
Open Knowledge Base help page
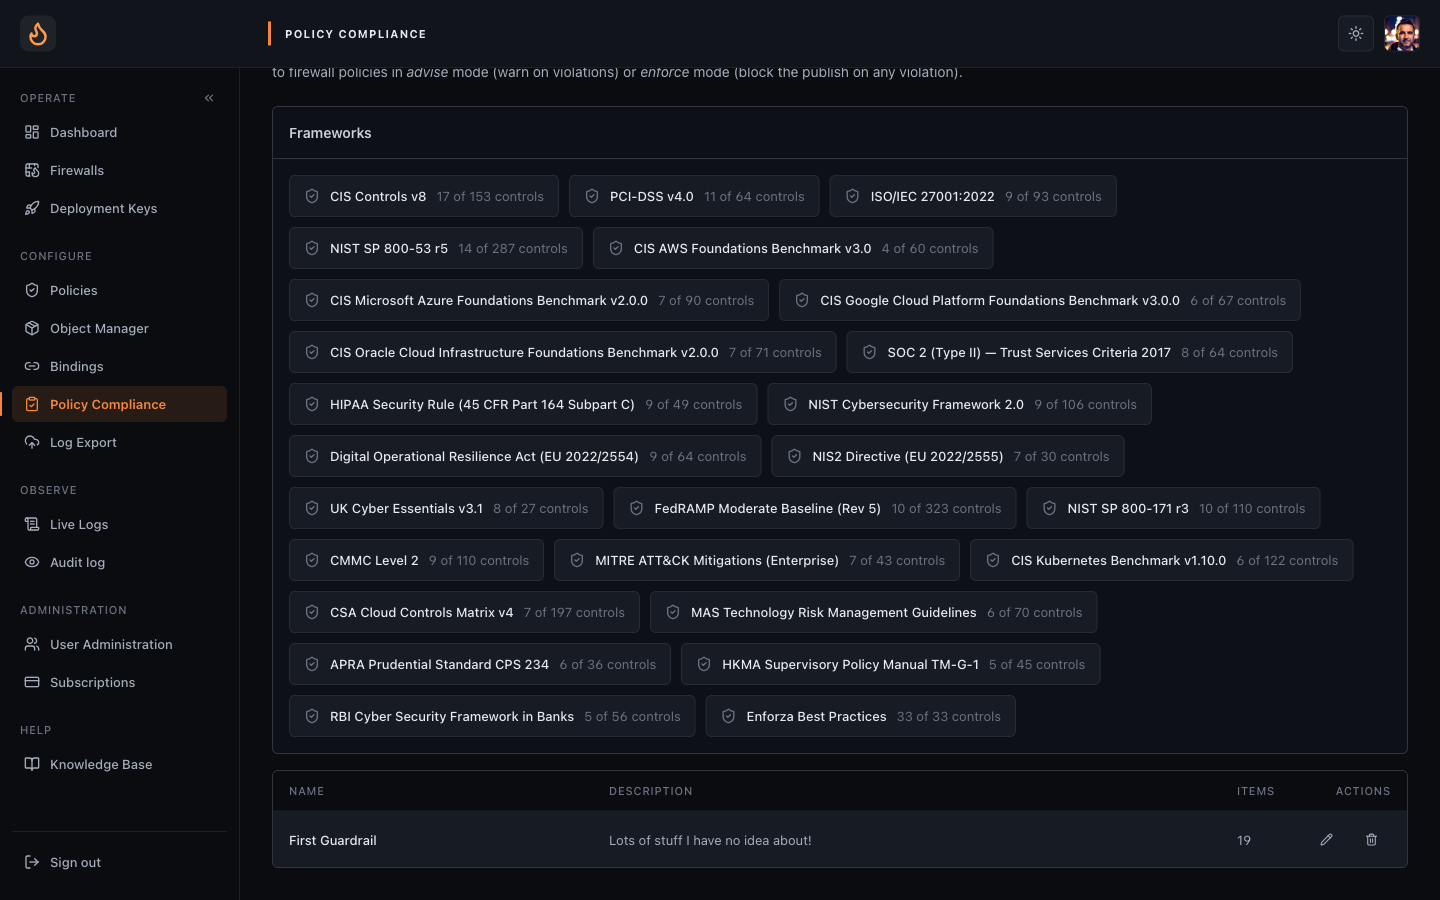tap(120, 764)
